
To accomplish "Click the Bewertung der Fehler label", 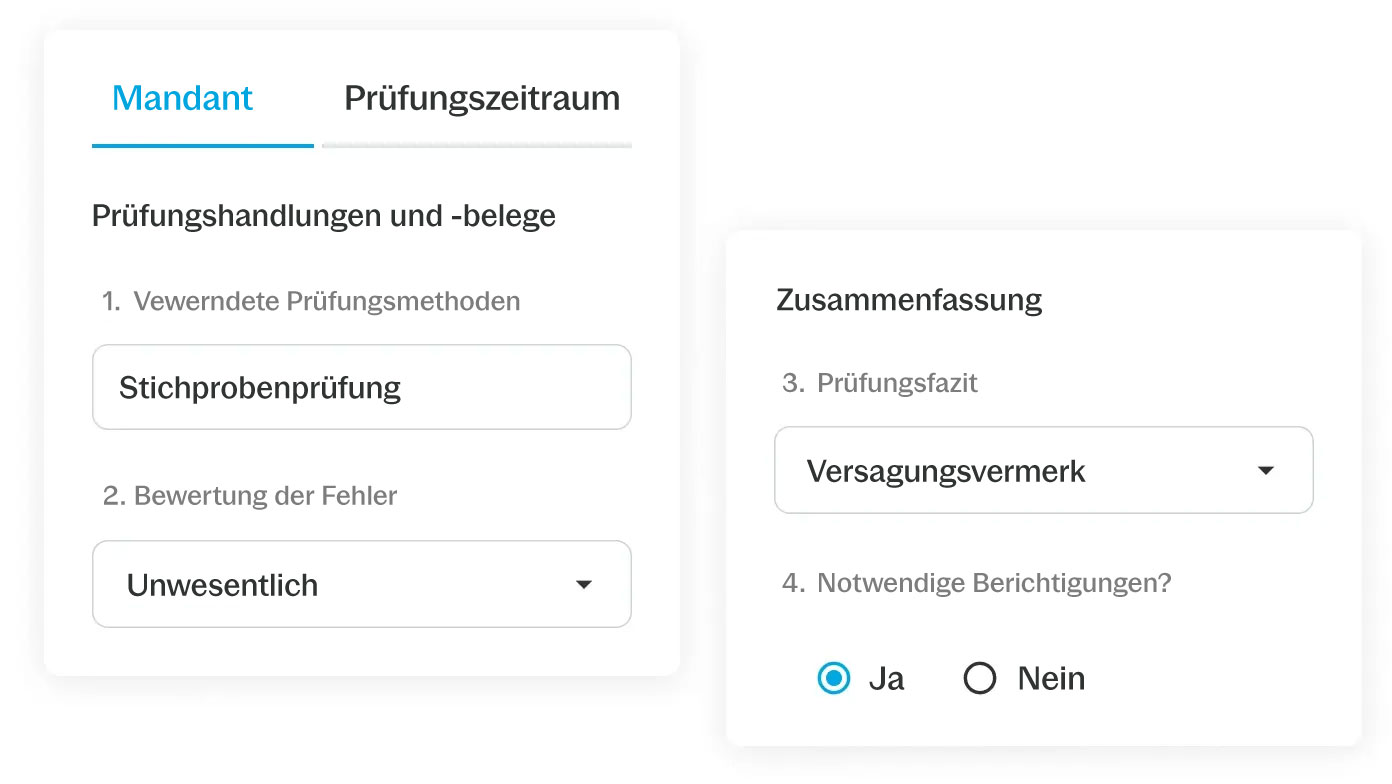I will pos(265,496).
